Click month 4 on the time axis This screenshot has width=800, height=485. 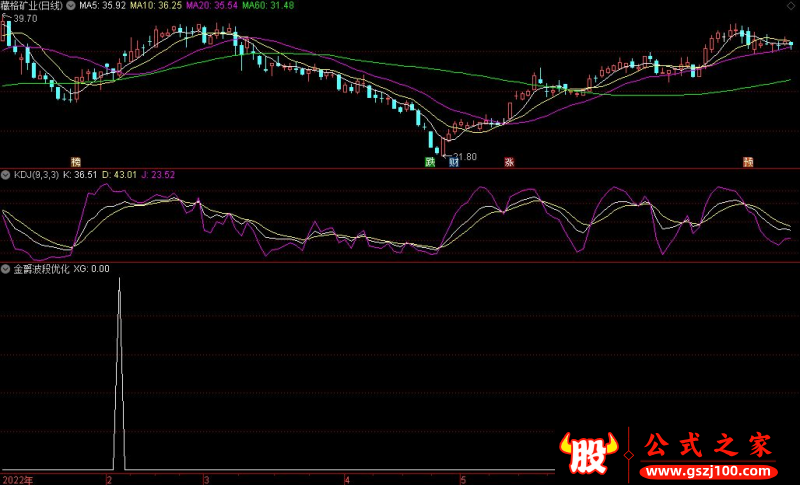347,480
